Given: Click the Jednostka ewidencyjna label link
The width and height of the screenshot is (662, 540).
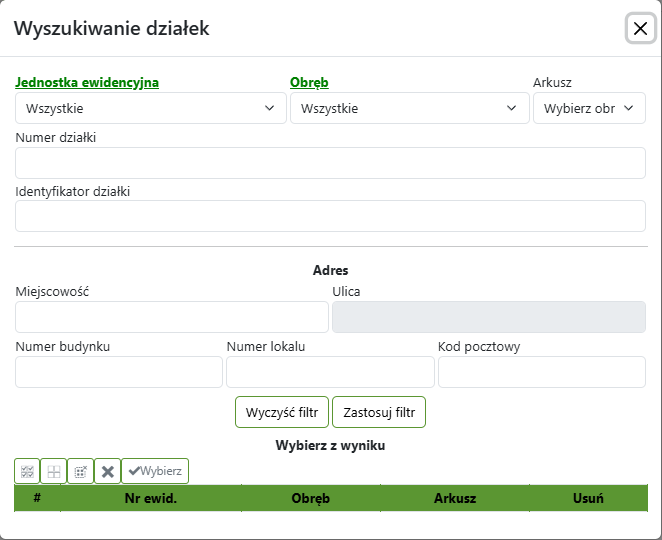Looking at the screenshot, I should pos(87,83).
